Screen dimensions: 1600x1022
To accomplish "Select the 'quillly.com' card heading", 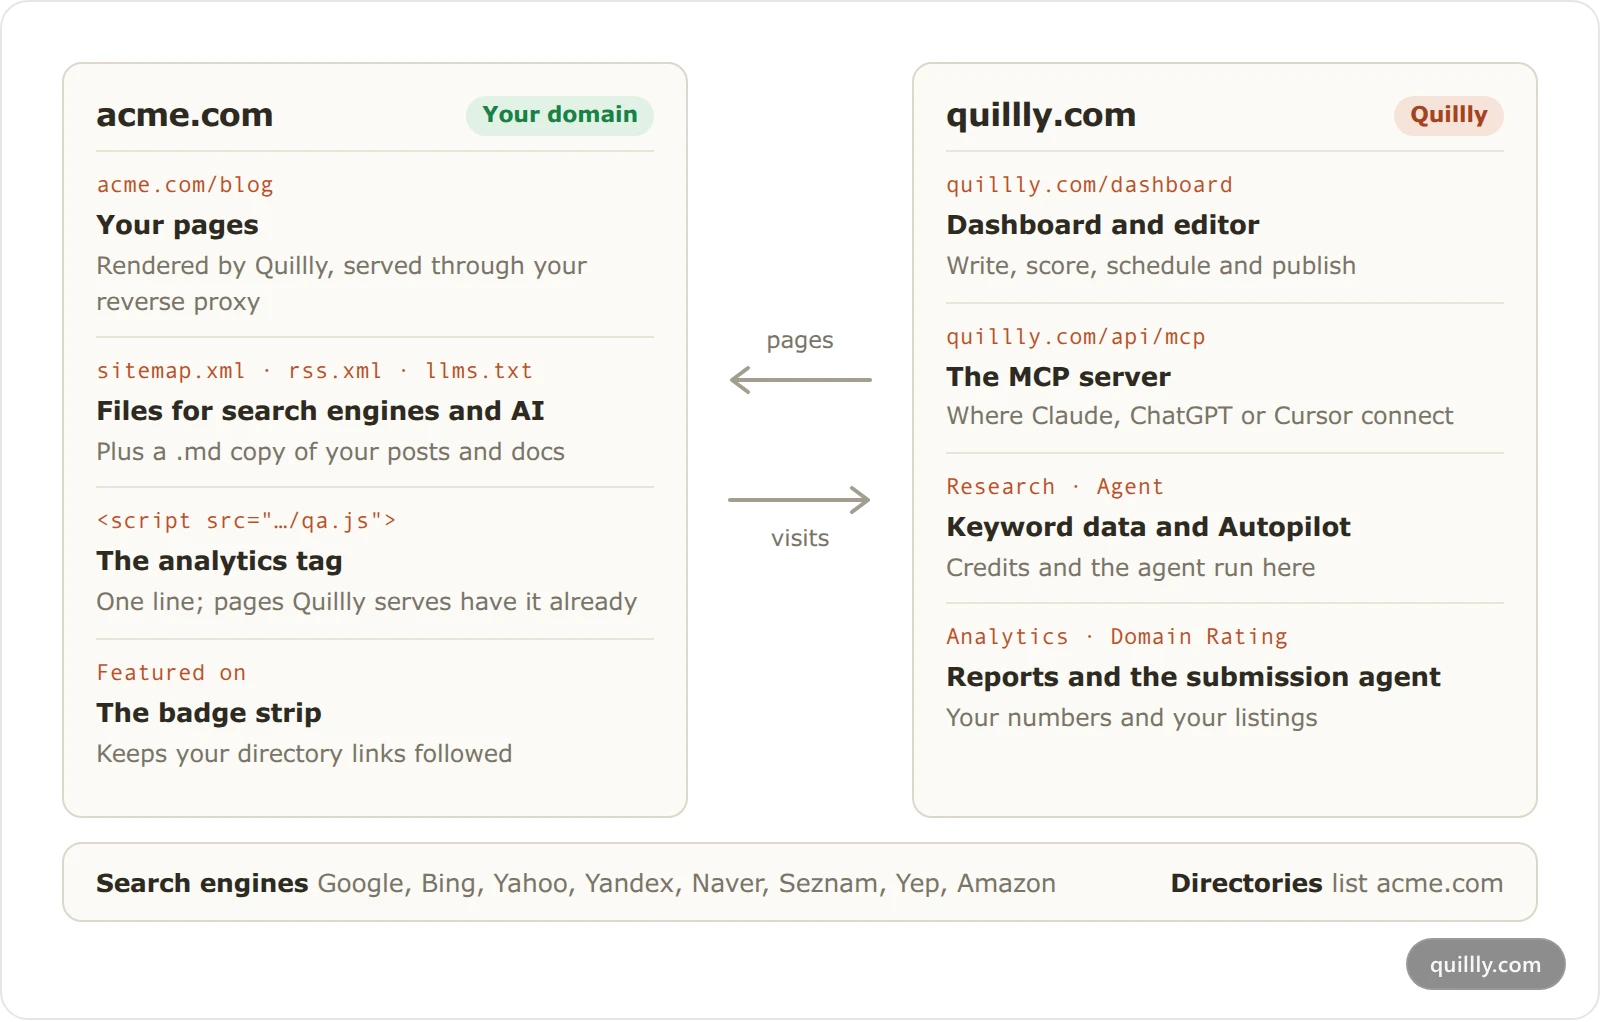I will click(1041, 116).
